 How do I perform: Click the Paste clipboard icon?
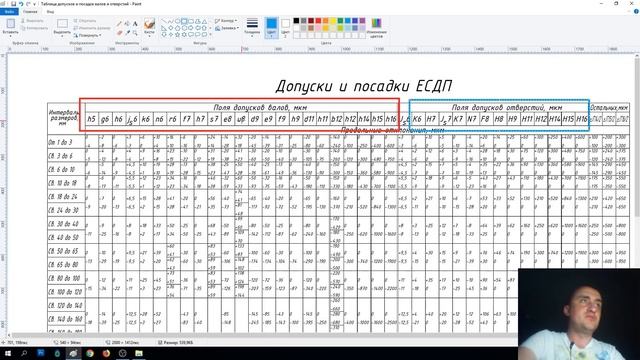[x=11, y=24]
